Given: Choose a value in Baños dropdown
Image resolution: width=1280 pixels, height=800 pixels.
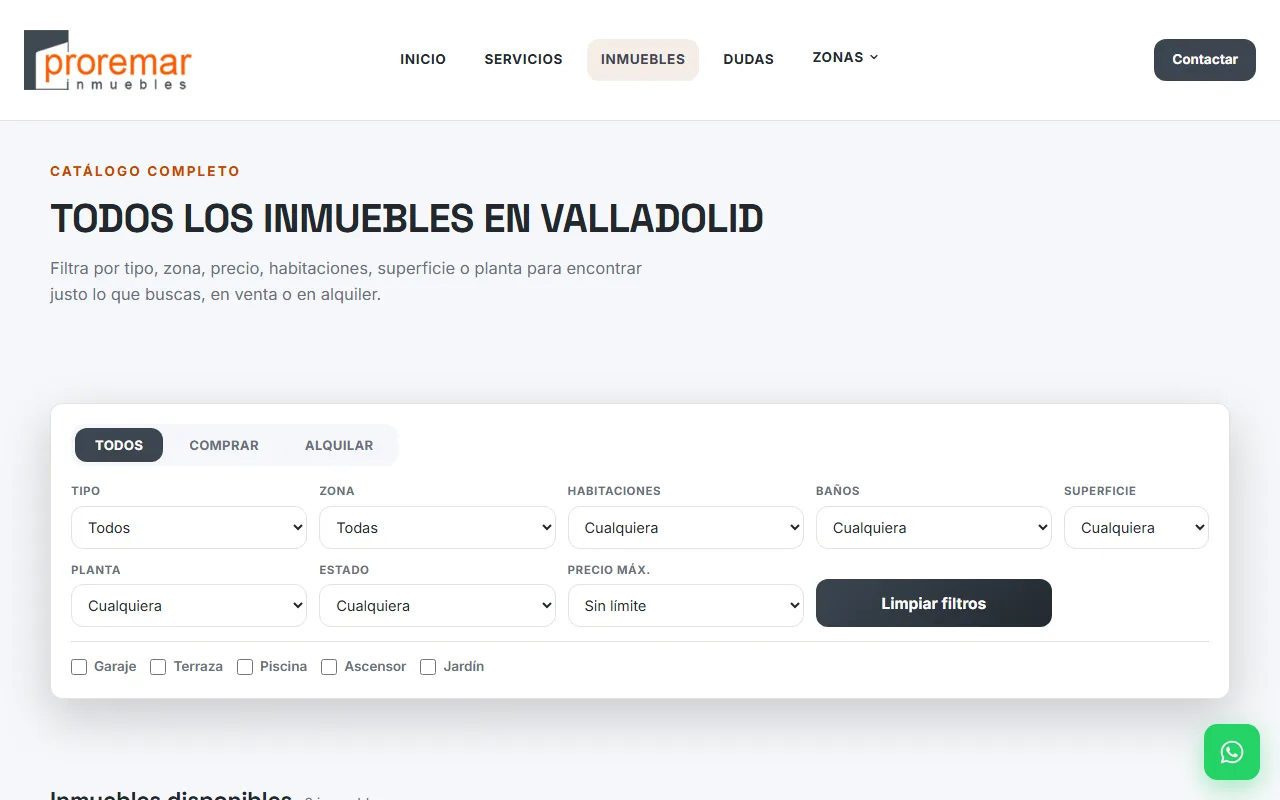Looking at the screenshot, I should coord(934,528).
